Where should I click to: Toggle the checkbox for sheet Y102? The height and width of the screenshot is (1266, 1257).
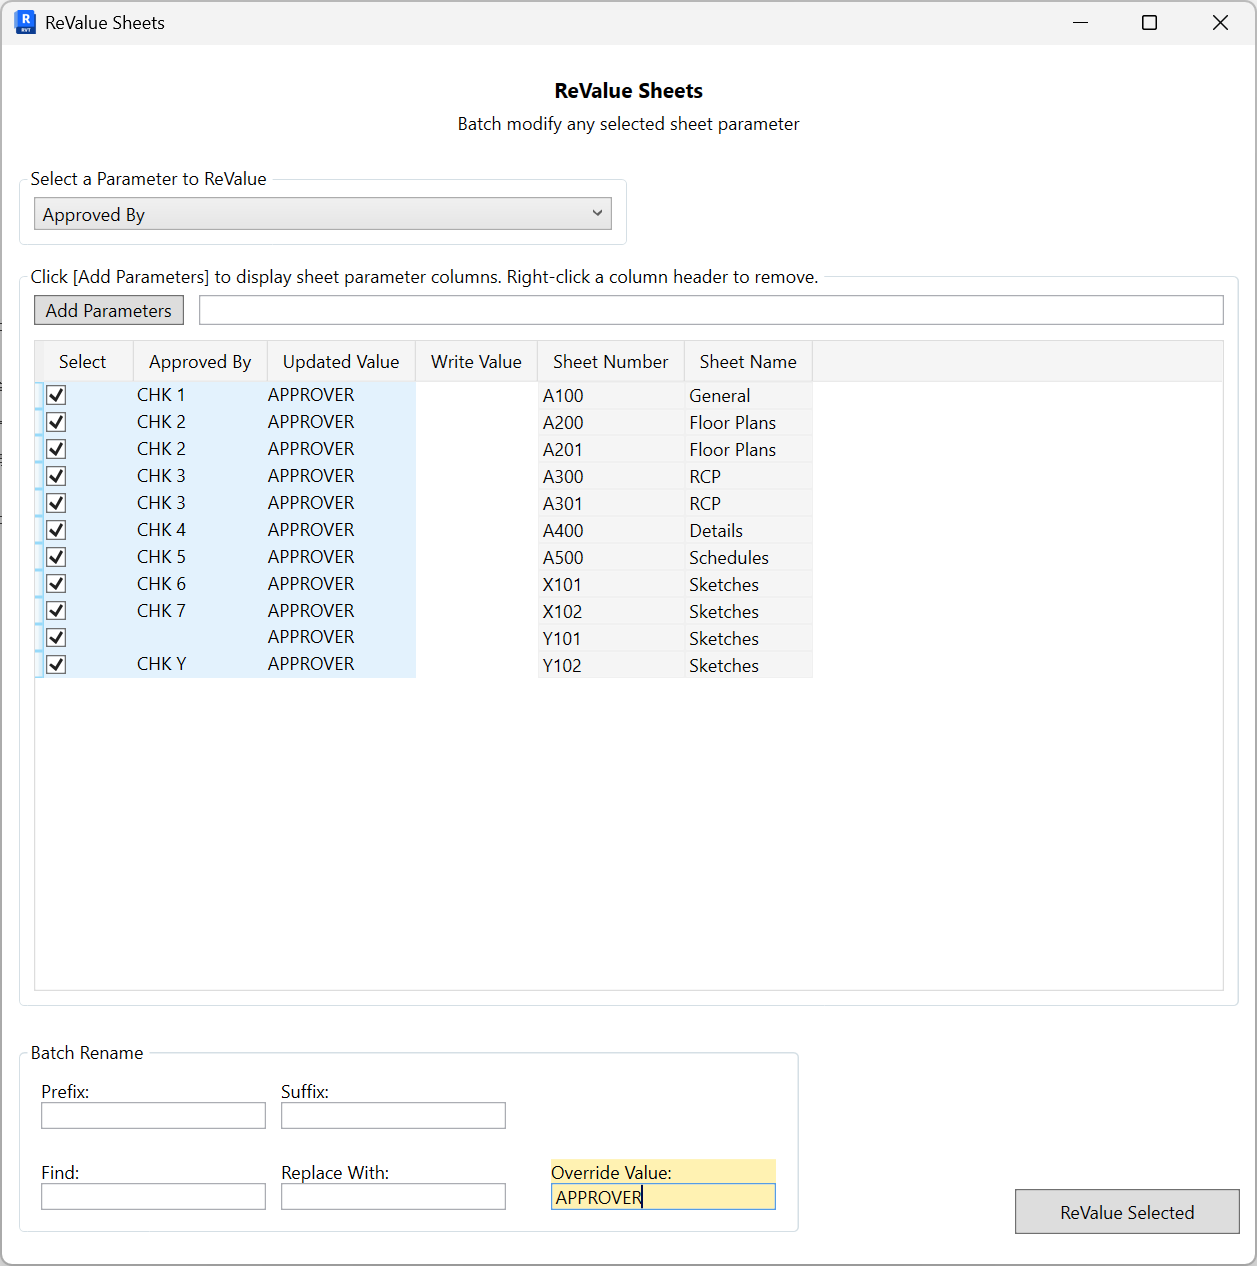click(x=56, y=664)
